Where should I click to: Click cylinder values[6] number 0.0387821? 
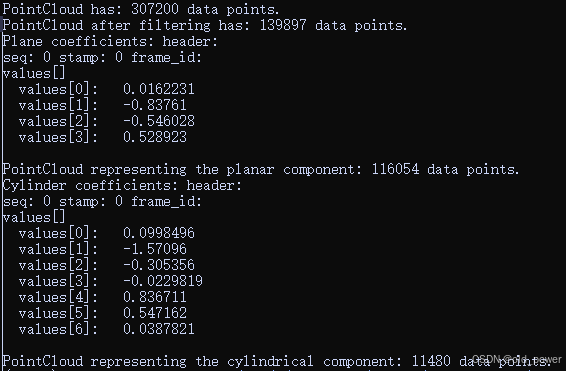(x=159, y=329)
